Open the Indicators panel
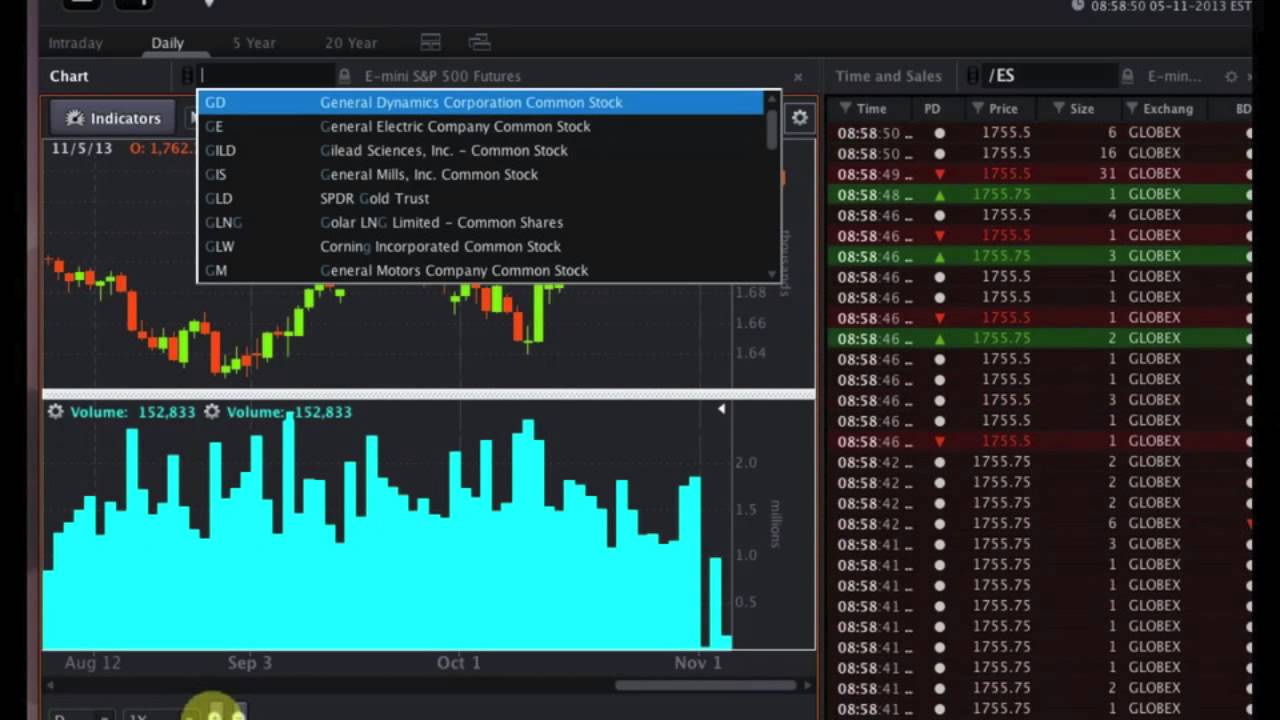The height and width of the screenshot is (720, 1280). [112, 118]
